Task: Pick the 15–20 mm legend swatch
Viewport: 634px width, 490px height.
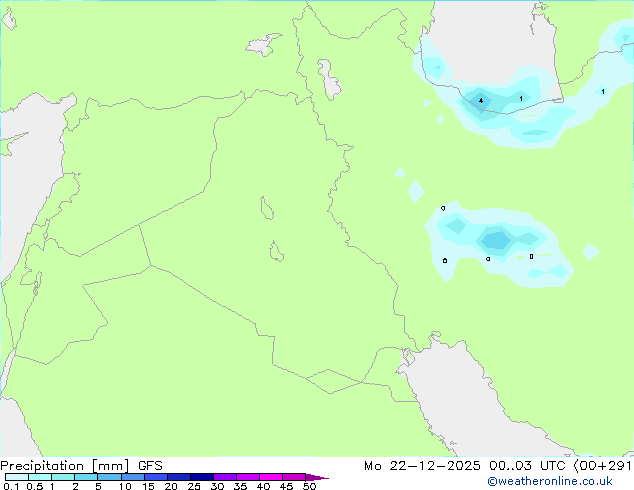Action: click(x=155, y=477)
